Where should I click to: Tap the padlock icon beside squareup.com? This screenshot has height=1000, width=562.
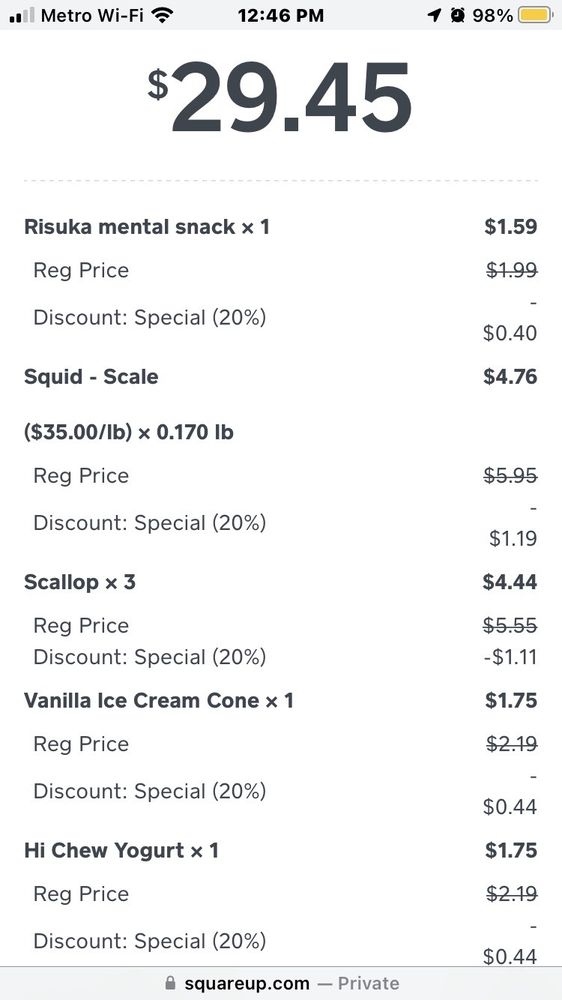click(x=170, y=983)
